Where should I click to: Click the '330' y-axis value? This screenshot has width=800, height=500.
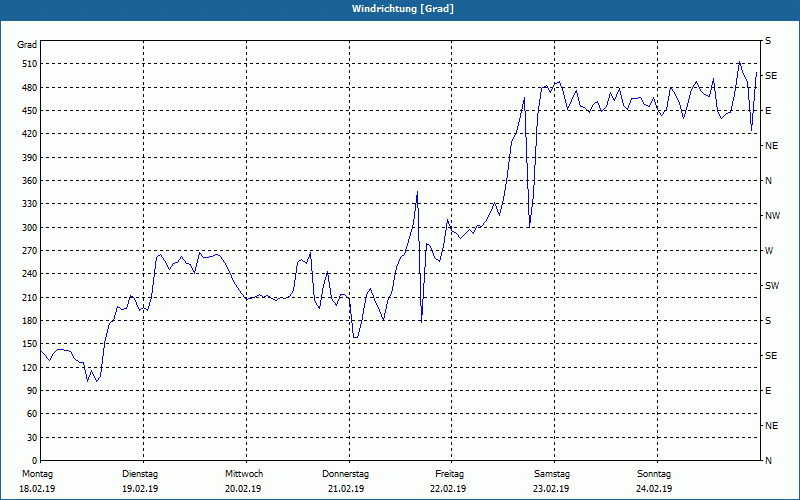(30, 204)
